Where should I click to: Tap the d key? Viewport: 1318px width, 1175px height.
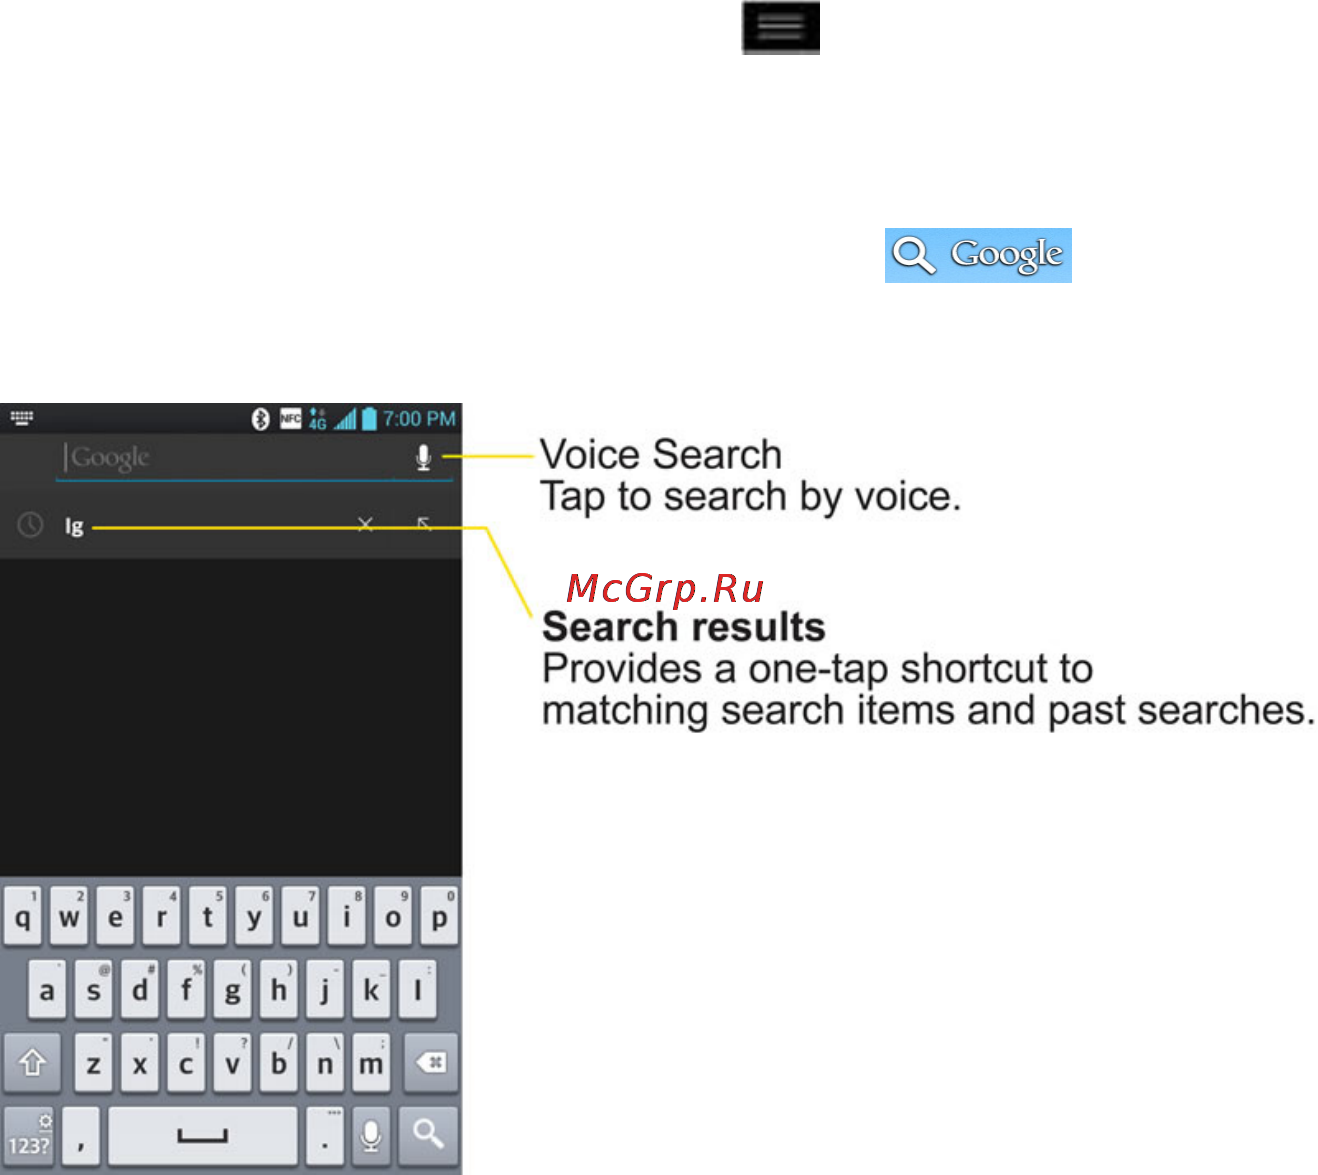coord(139,990)
